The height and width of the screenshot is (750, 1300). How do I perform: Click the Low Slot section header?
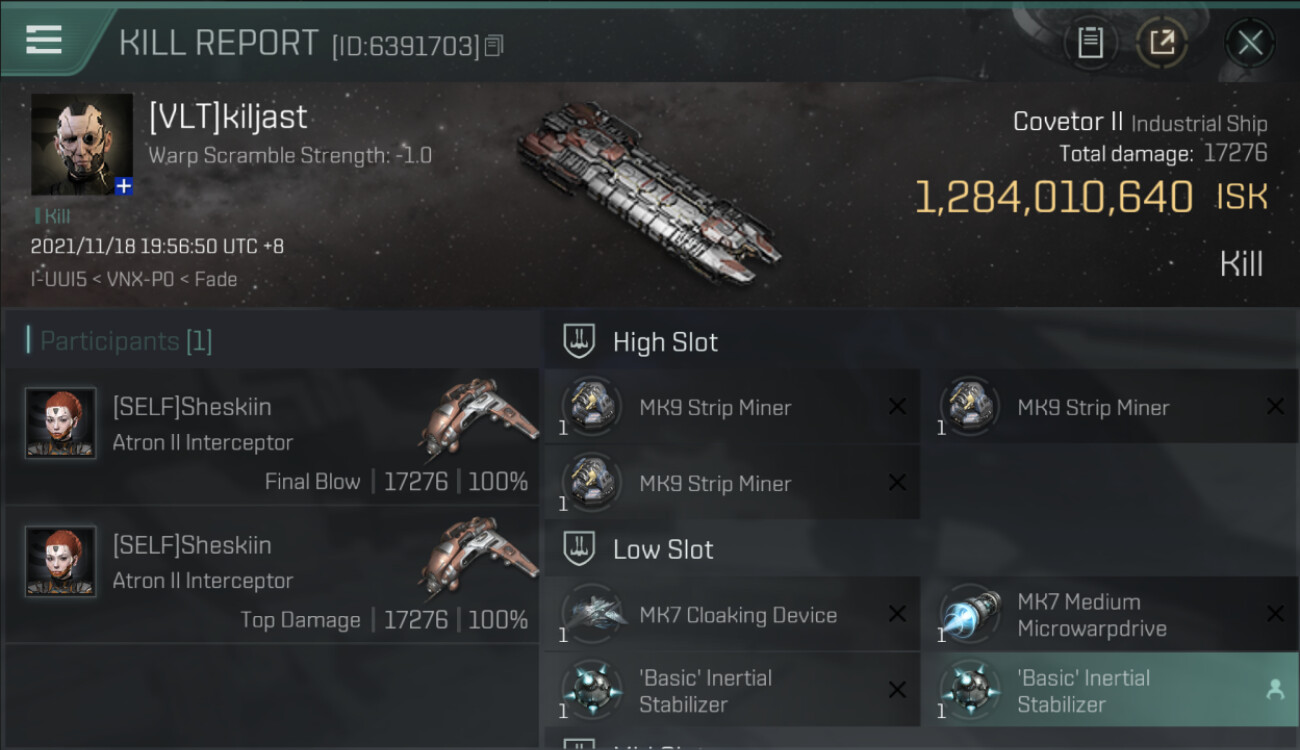click(663, 549)
